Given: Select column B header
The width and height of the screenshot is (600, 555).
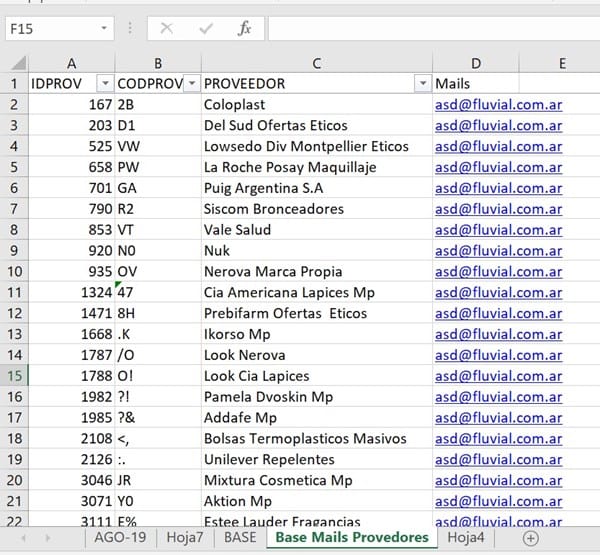Looking at the screenshot, I should (x=158, y=64).
